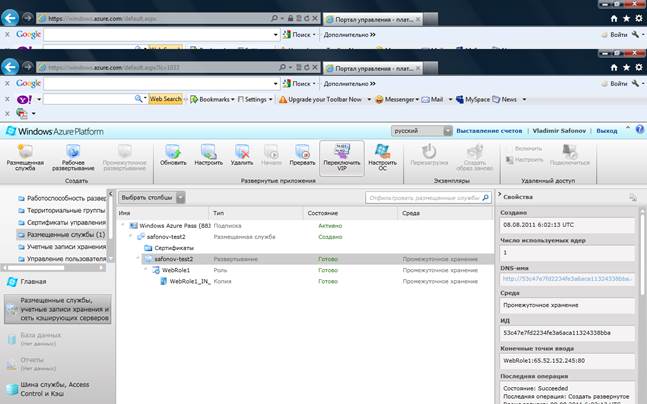Click Обновить in the deployments toolbar
Image resolution: width=647 pixels, height=404 pixels.
click(173, 155)
